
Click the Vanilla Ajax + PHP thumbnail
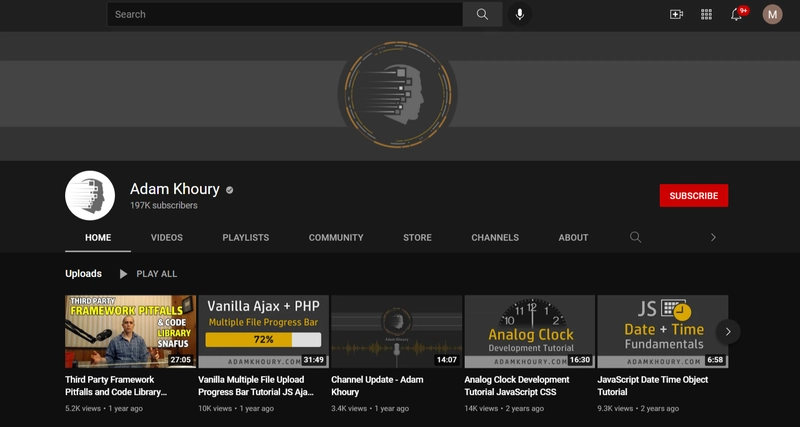pyautogui.click(x=264, y=332)
